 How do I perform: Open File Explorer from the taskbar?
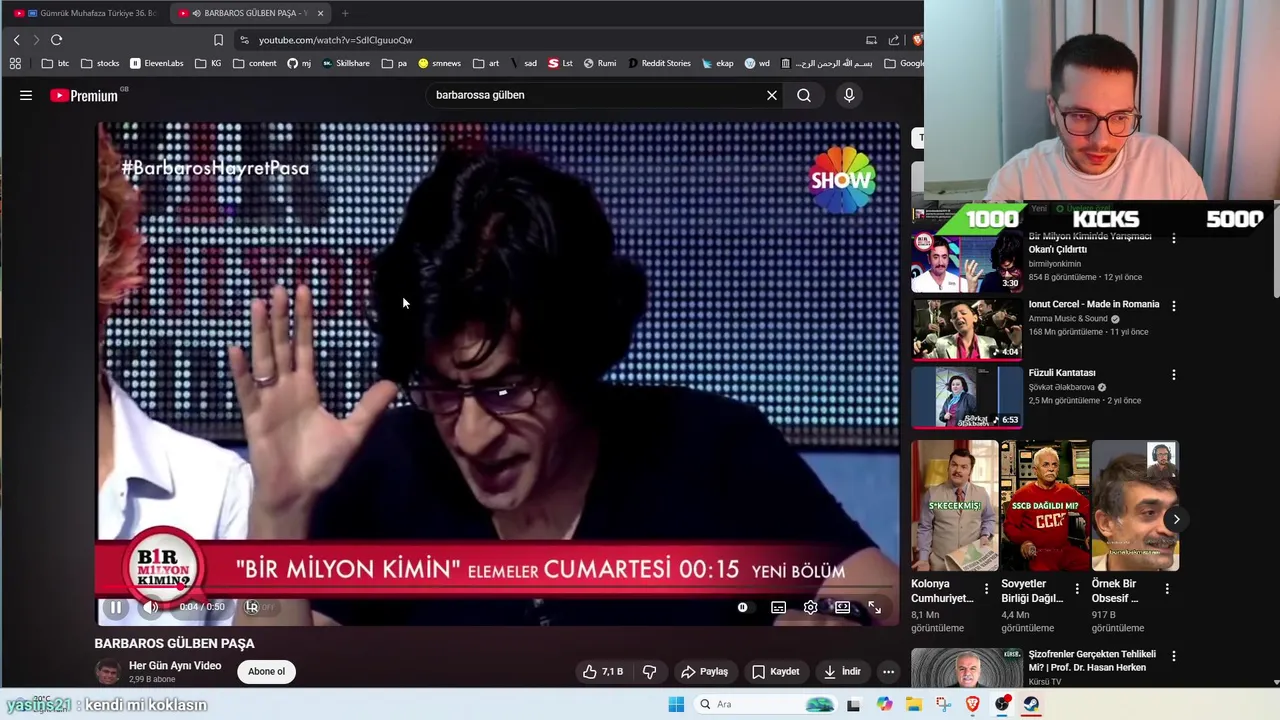[914, 704]
